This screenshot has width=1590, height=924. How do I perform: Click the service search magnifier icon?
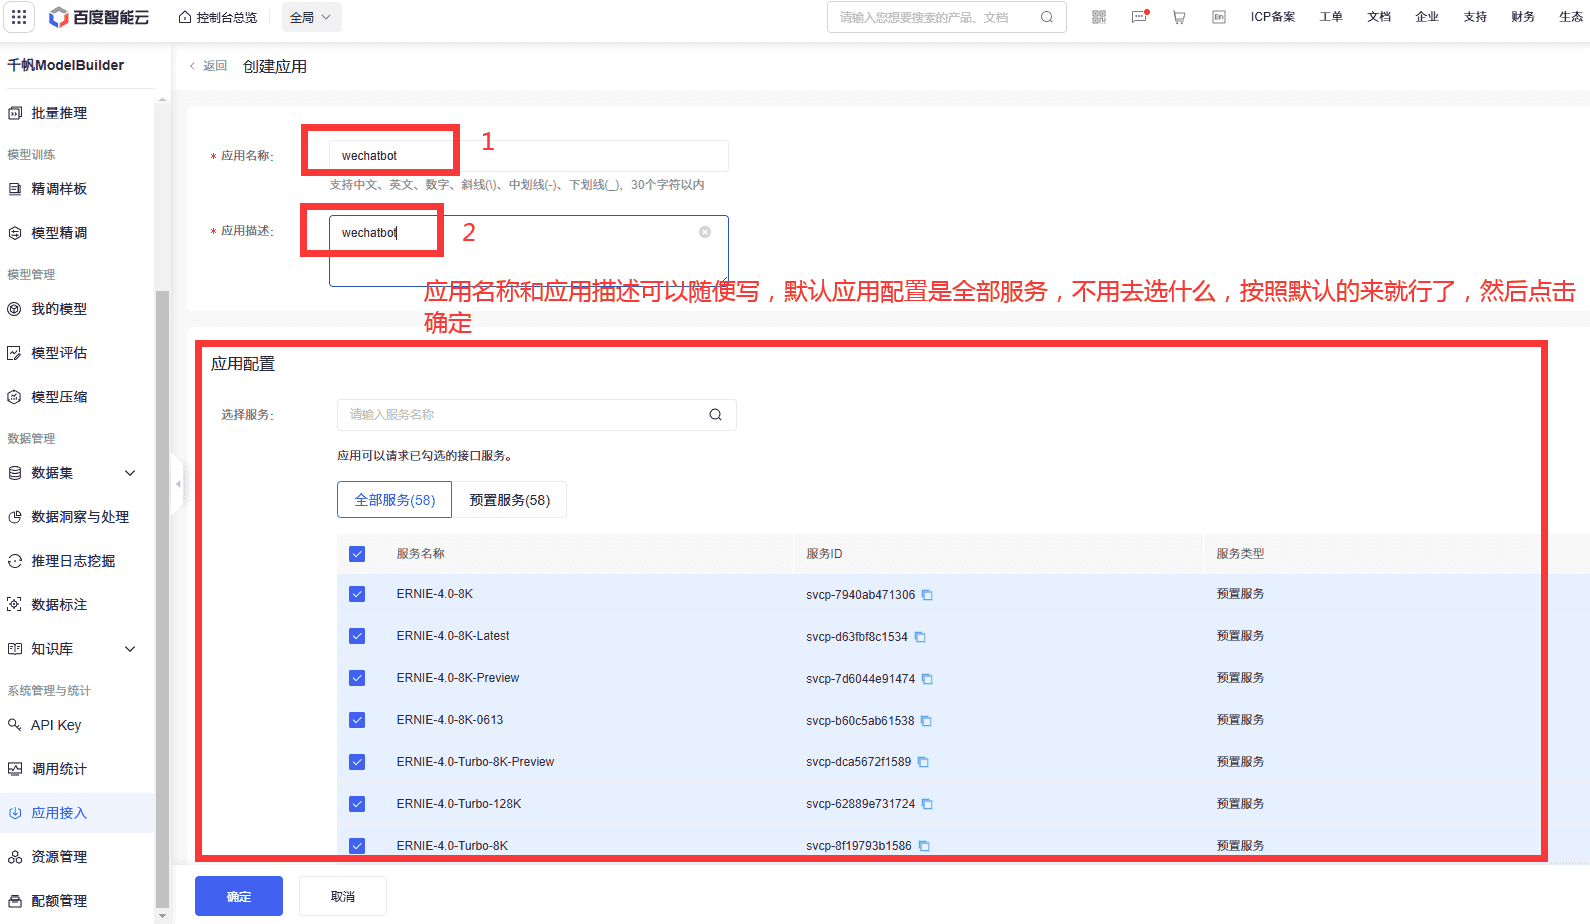(x=716, y=415)
